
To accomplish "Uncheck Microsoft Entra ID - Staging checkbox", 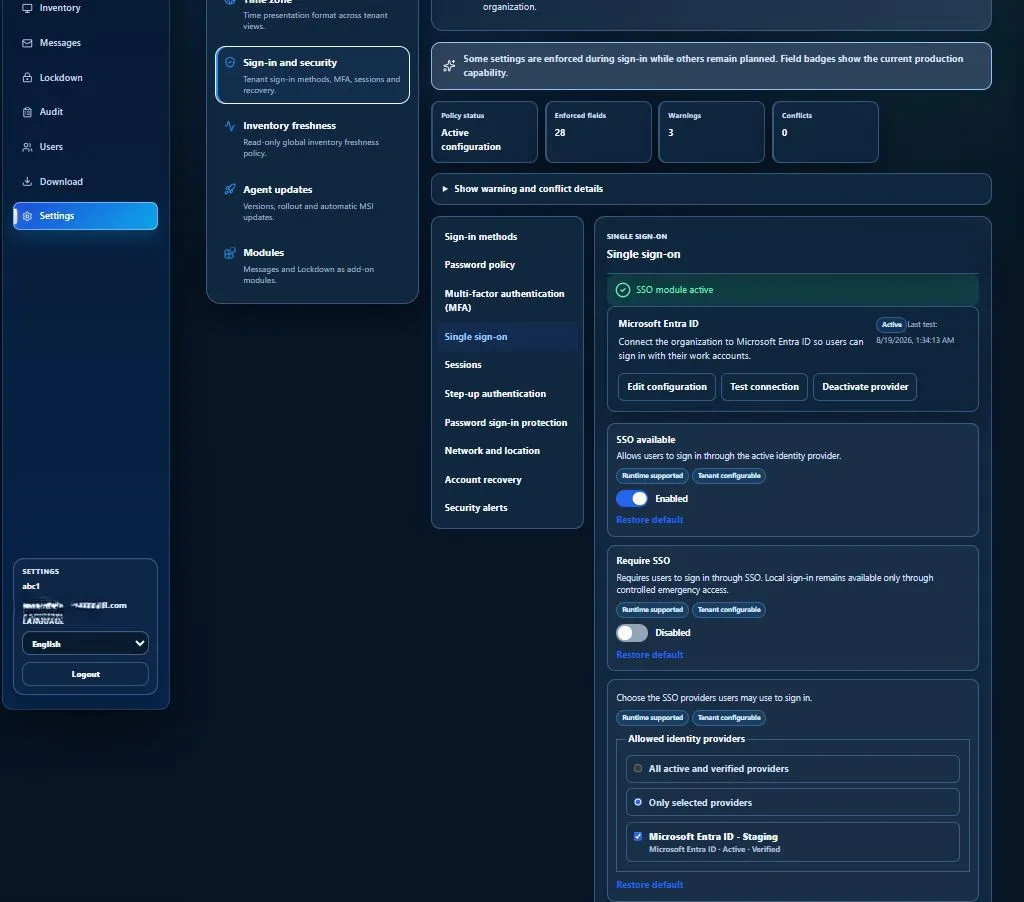I will coord(638,836).
